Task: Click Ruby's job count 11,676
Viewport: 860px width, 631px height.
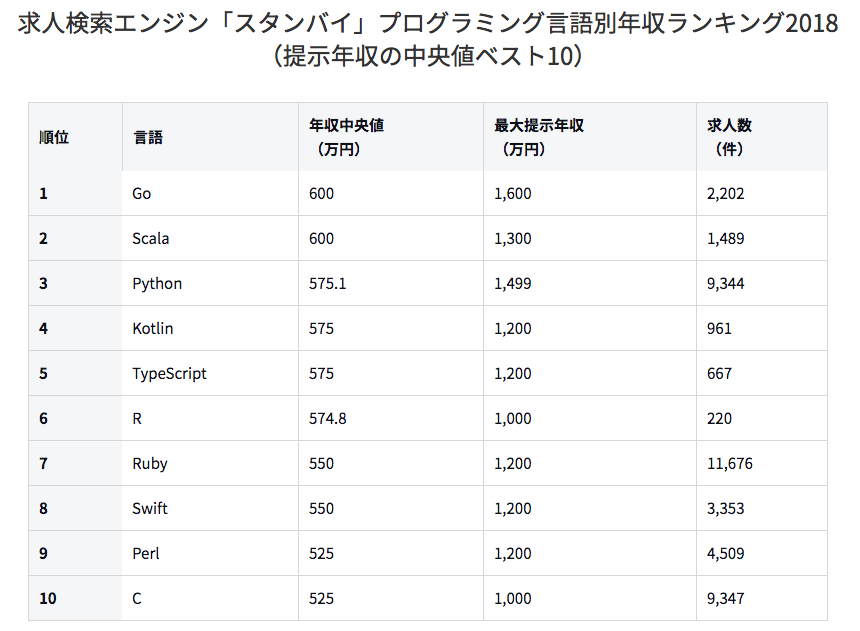Action: click(729, 464)
